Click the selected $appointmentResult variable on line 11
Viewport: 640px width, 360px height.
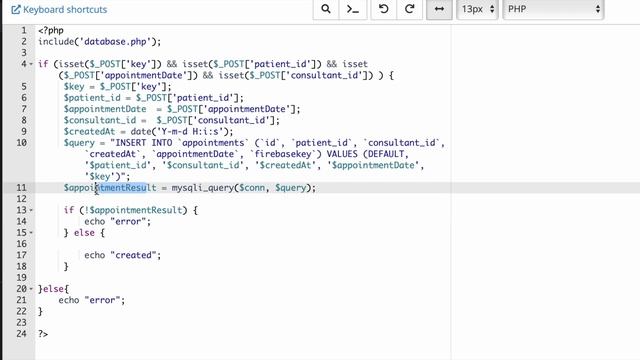(x=110, y=188)
